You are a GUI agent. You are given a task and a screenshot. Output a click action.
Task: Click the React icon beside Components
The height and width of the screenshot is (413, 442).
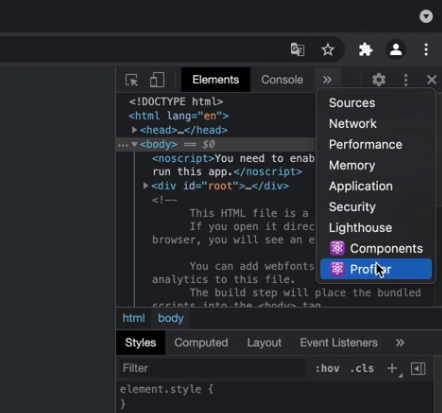(x=337, y=248)
